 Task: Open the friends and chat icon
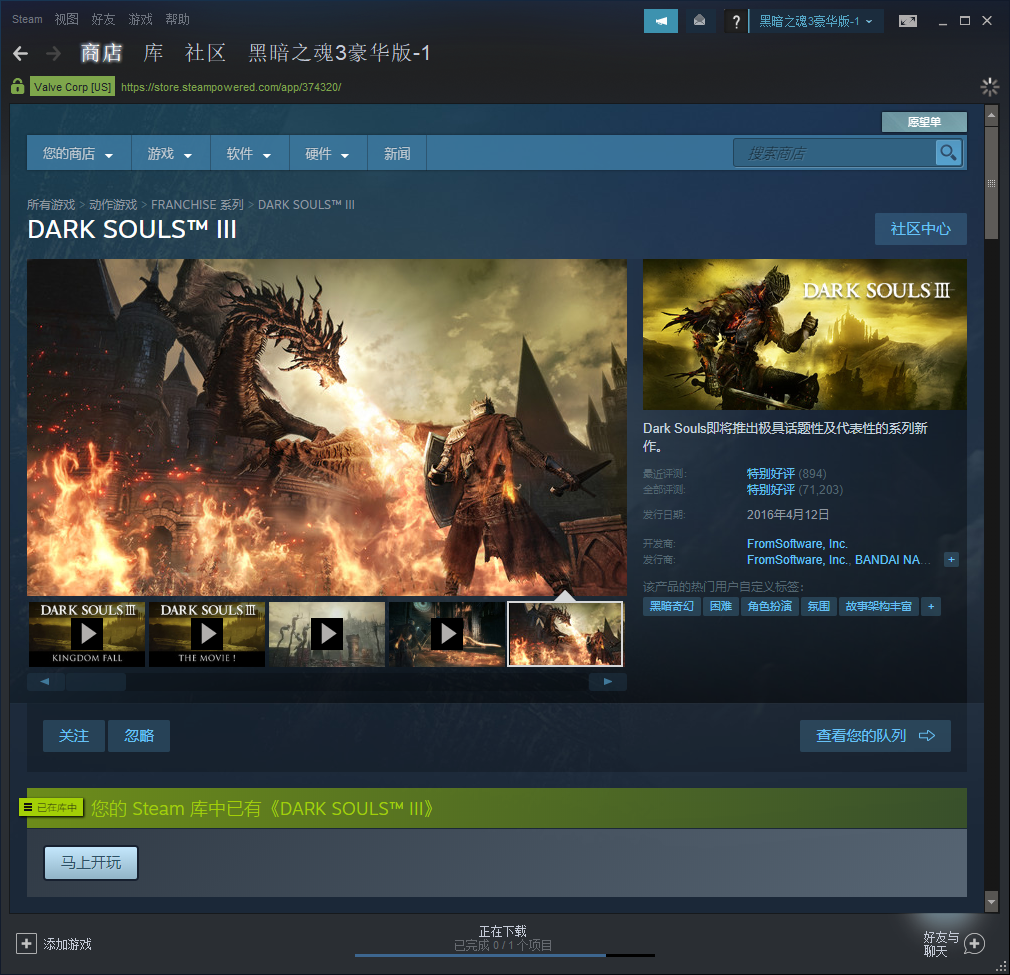tap(974, 943)
